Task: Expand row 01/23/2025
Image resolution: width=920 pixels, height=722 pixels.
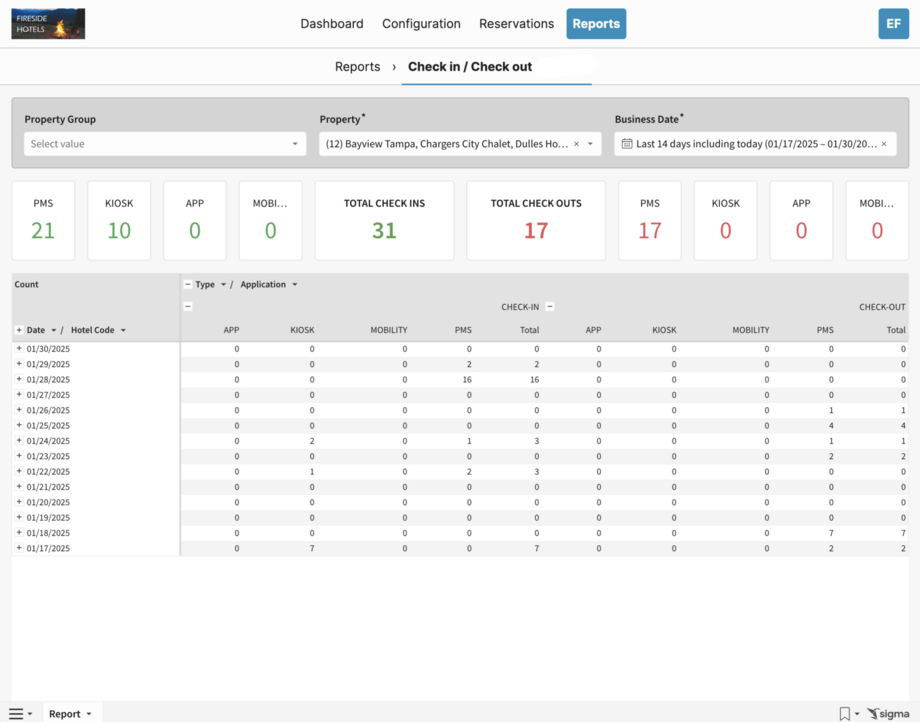Action: click(19, 456)
